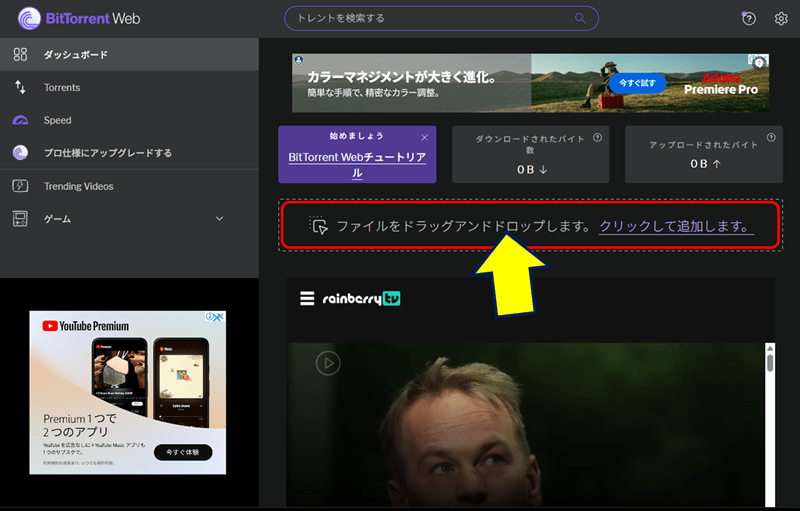Click the Torrents up-down arrows icon

click(20, 87)
